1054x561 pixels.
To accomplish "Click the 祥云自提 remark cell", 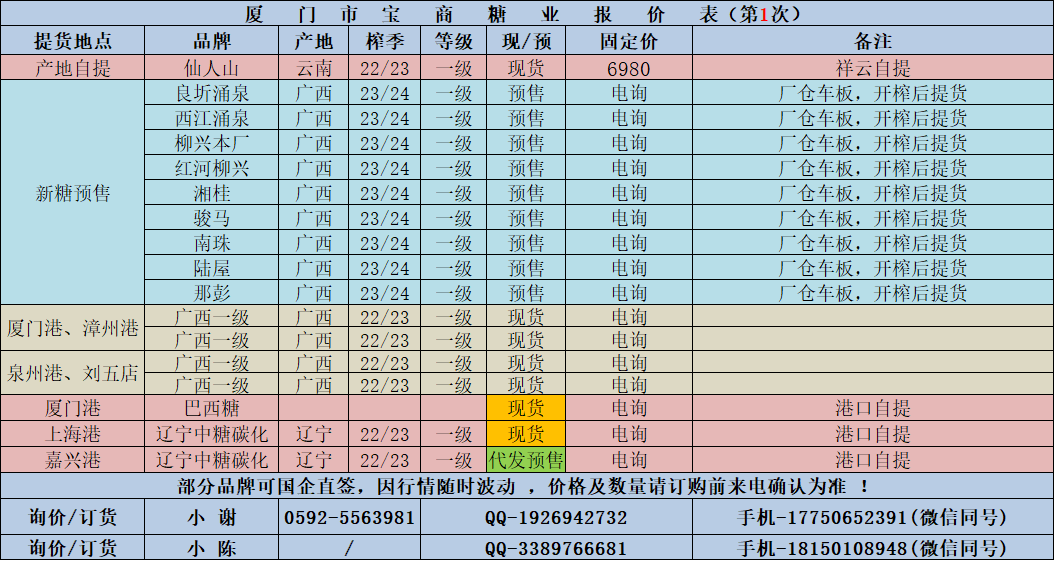I will click(x=872, y=68).
